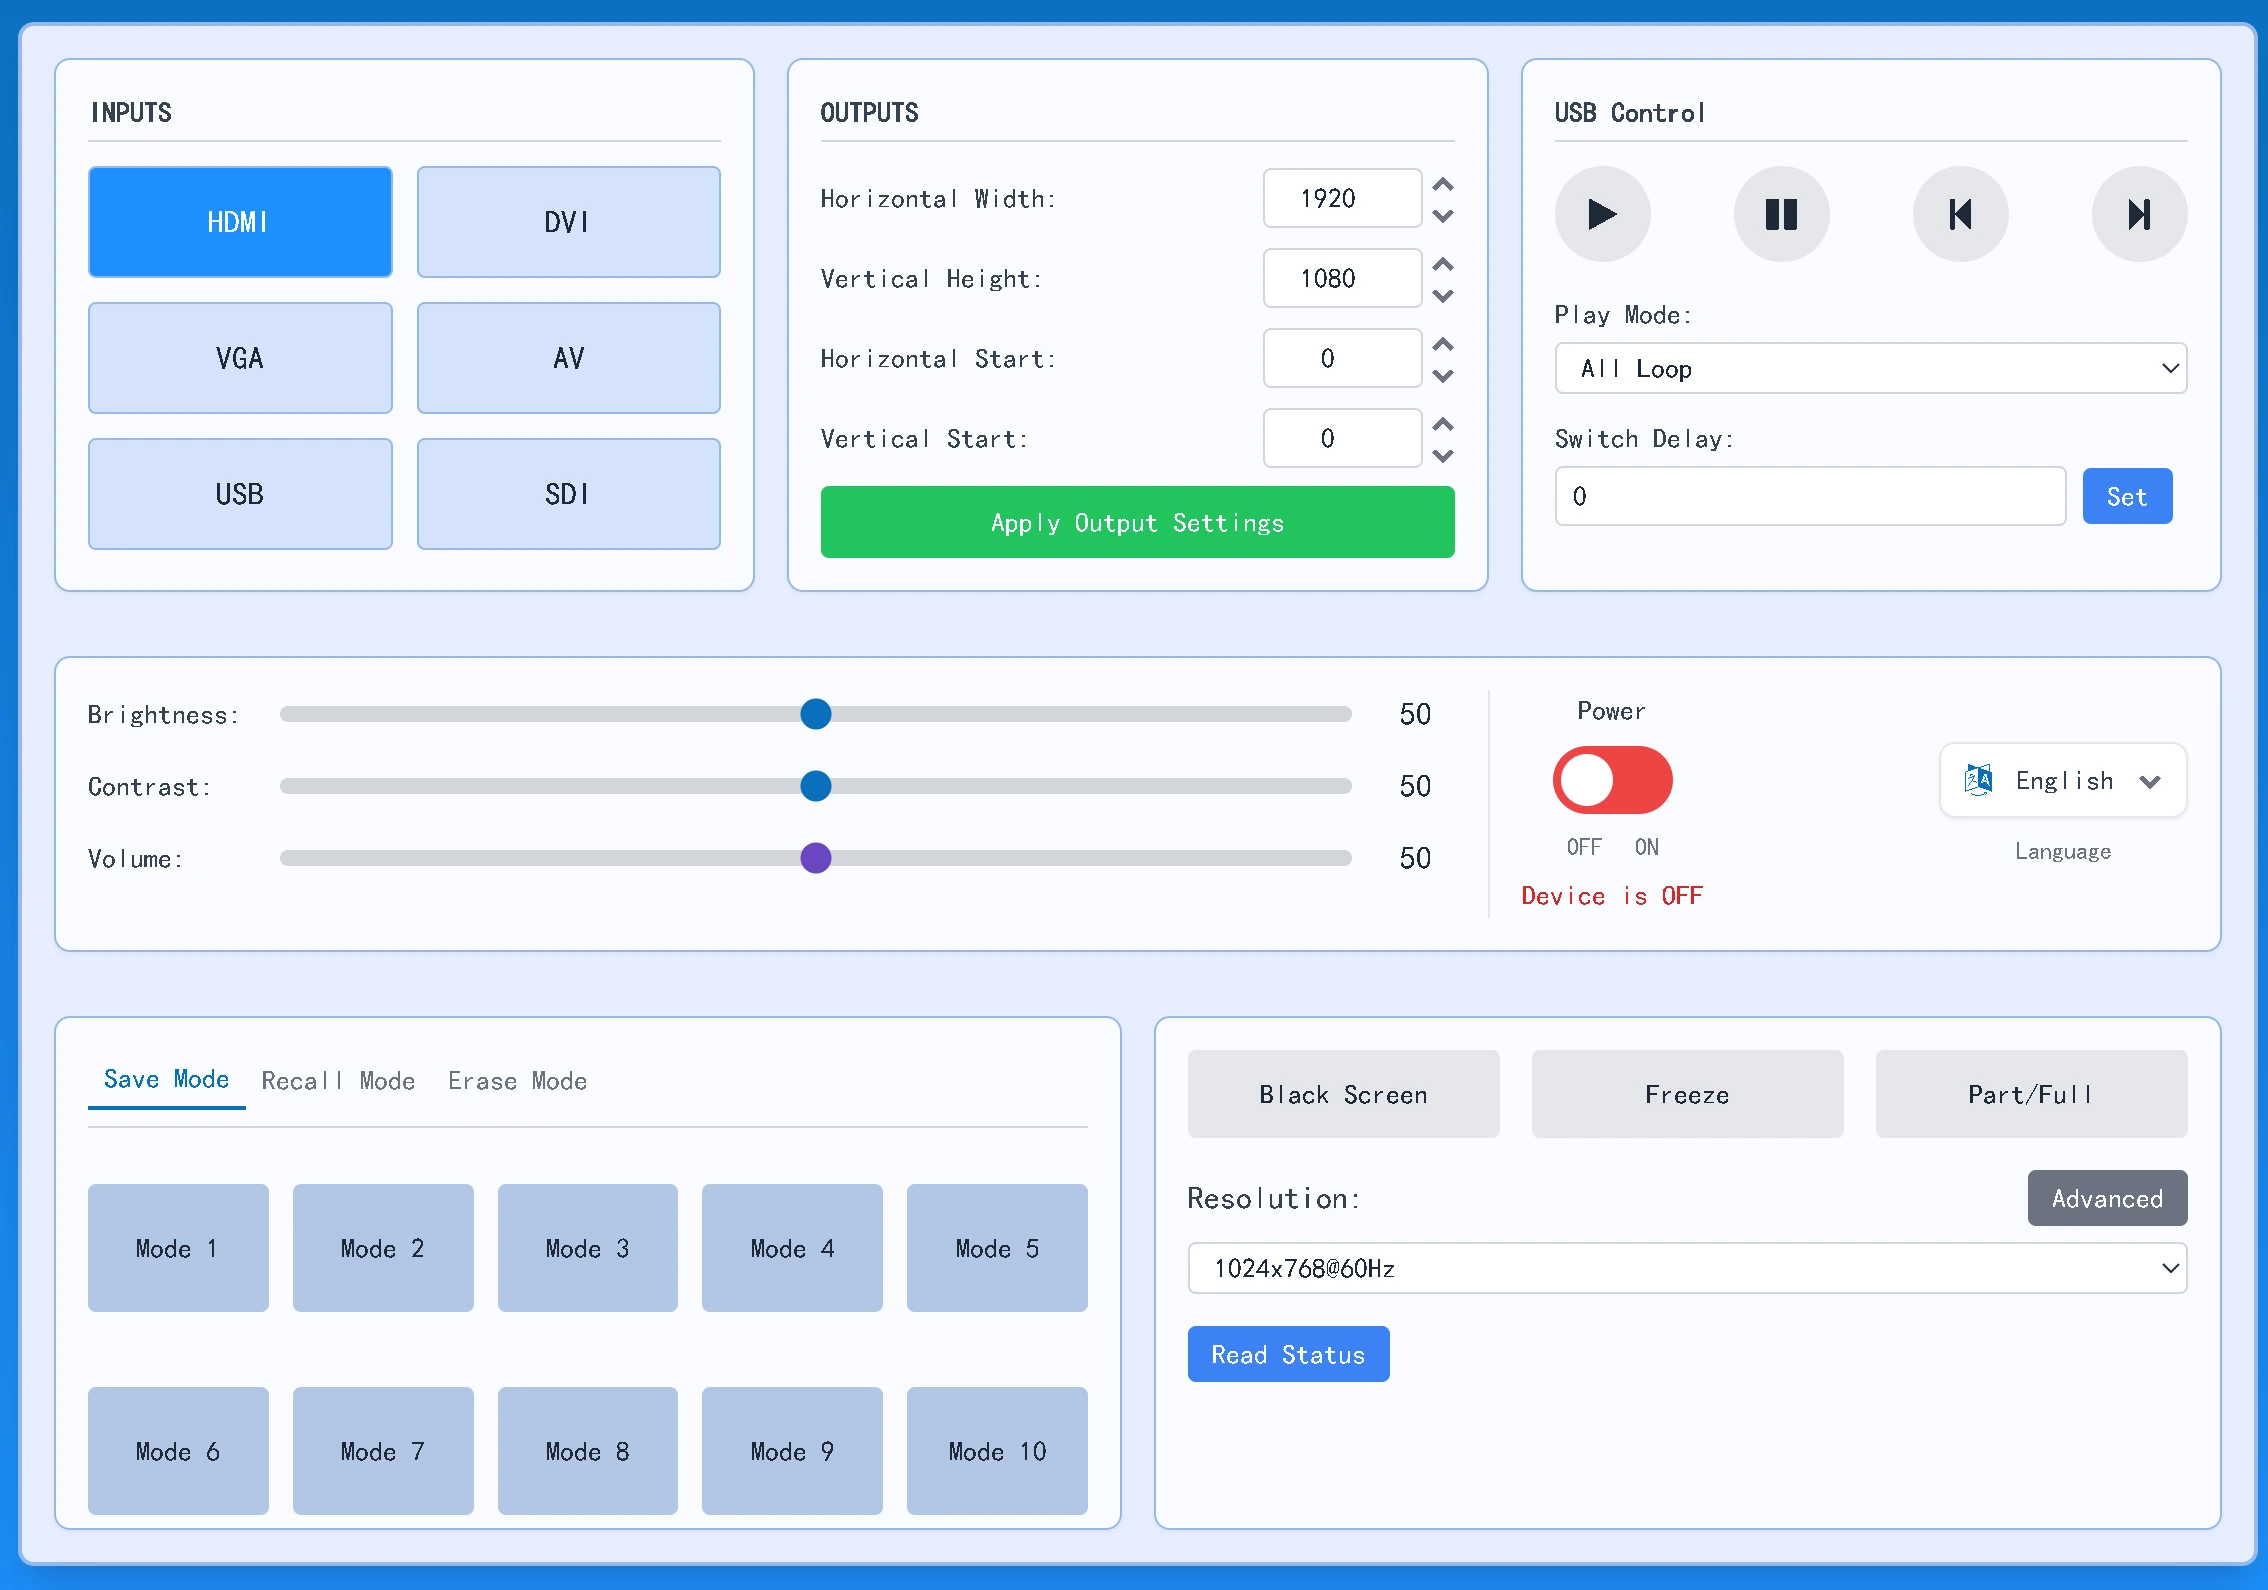Save to Mode 3
2268x1590 pixels.
588,1248
